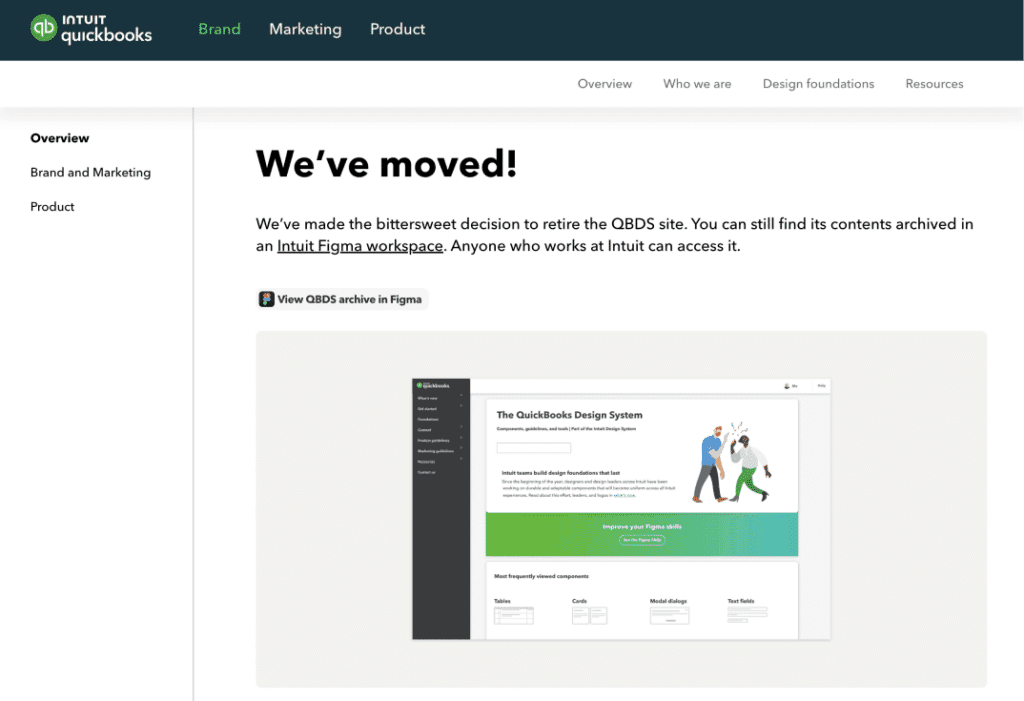Click the Figma icon on the archive button
The height and width of the screenshot is (701, 1024).
(x=268, y=298)
